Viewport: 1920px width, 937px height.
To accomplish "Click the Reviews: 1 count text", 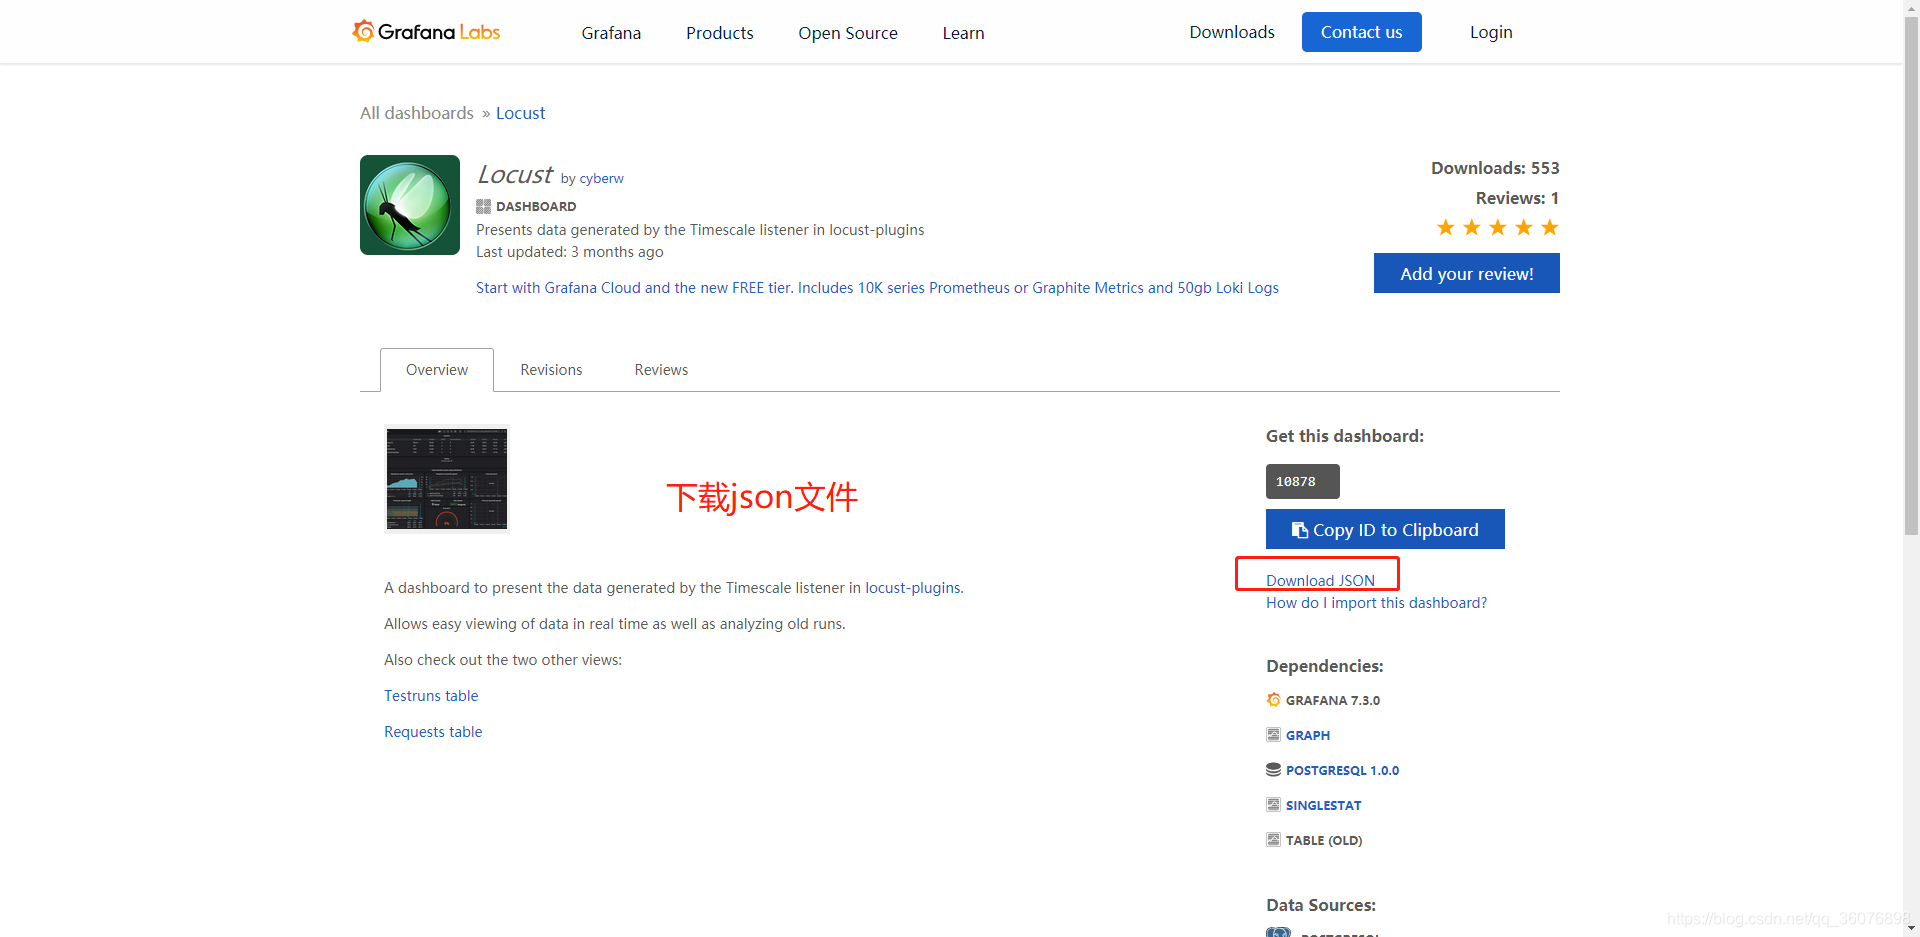I will (x=1517, y=198).
